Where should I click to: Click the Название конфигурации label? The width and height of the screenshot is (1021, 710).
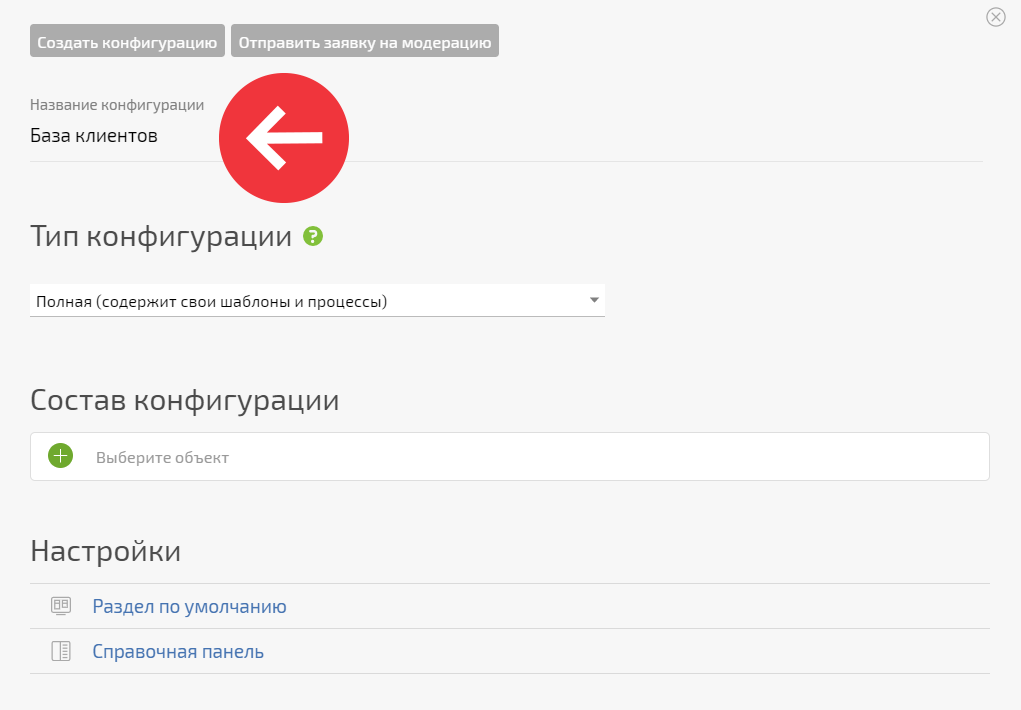[x=117, y=105]
